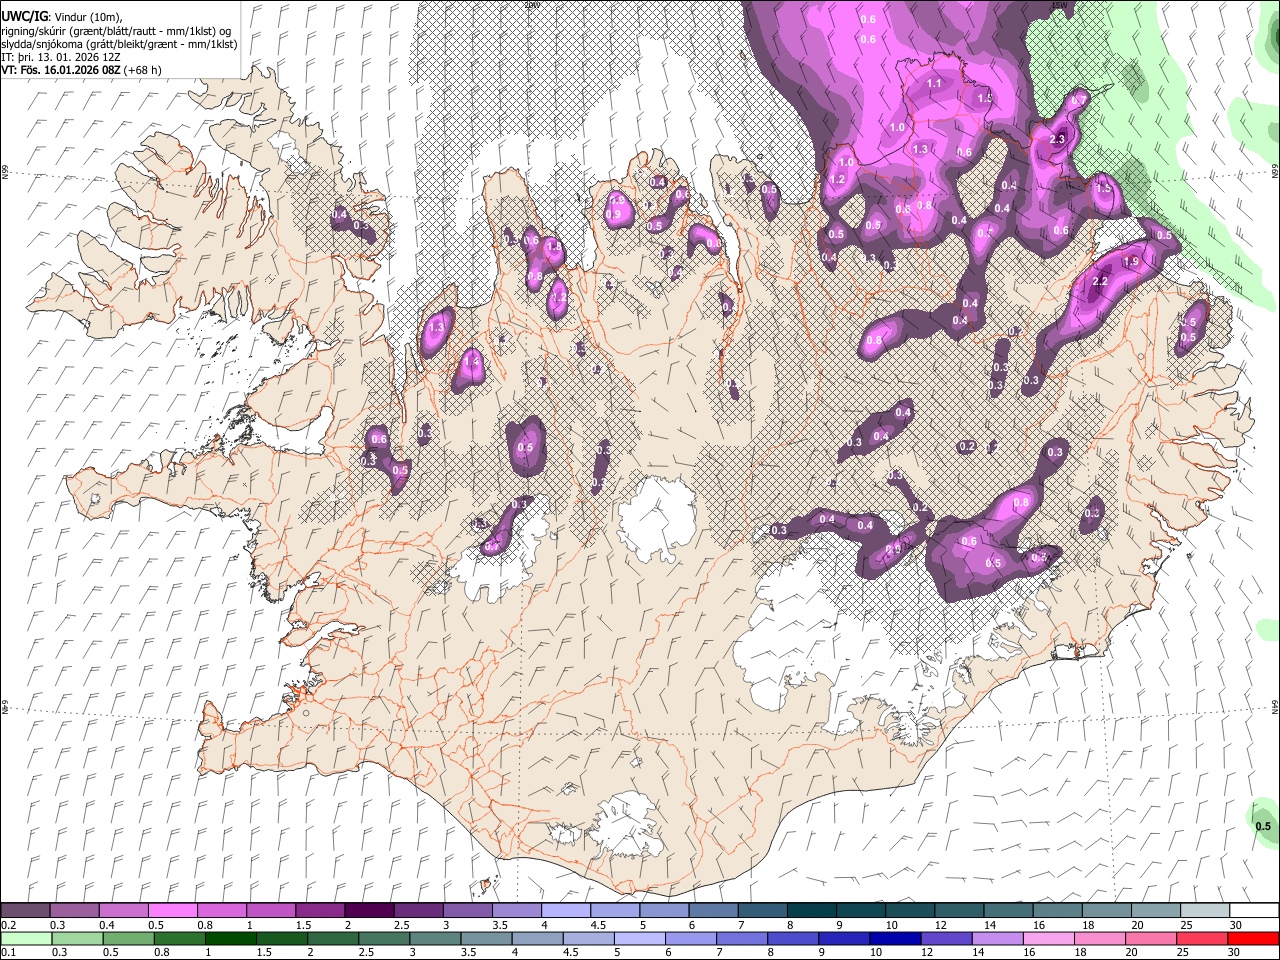Select the dark purple upper swatch between 2 and 2.5
Screen dimensions: 1280x960
(x=368, y=911)
